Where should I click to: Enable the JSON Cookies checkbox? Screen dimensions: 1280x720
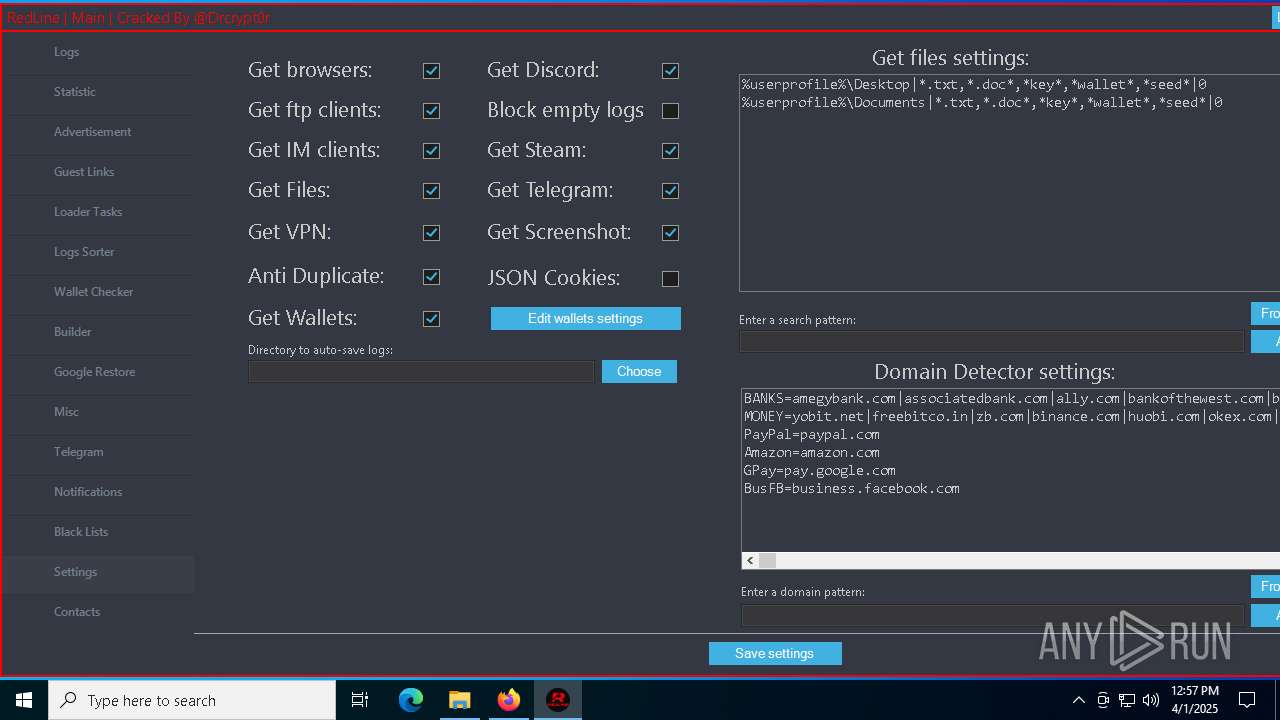(670, 279)
